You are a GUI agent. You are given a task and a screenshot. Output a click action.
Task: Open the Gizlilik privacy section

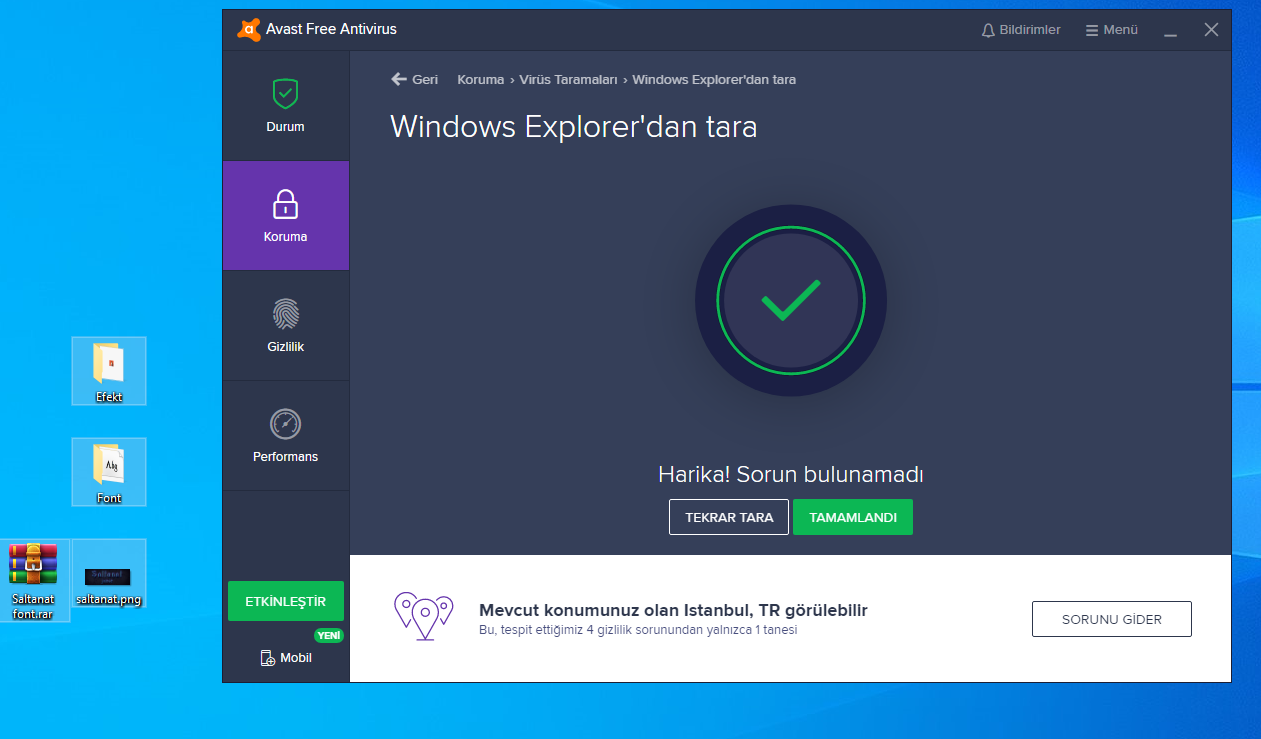(285, 326)
